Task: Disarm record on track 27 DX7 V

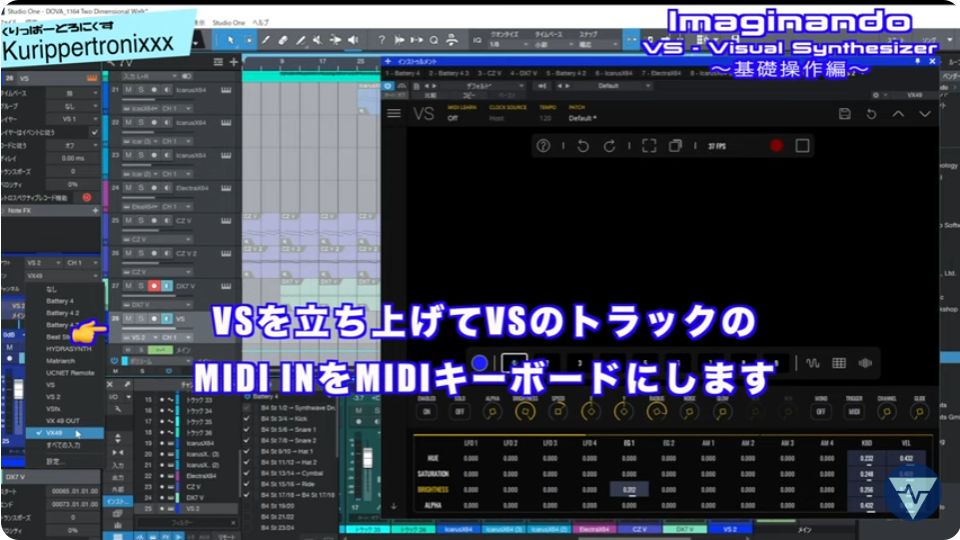Action: pyautogui.click(x=154, y=286)
